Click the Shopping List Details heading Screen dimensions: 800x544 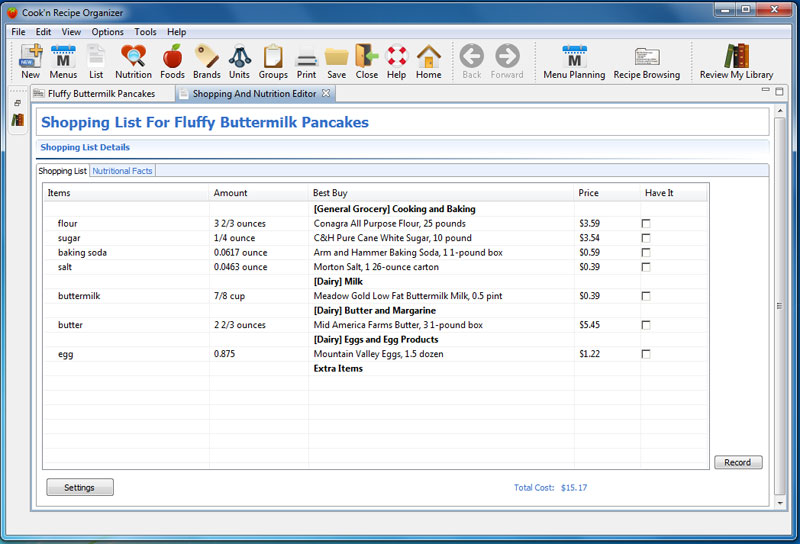(x=85, y=147)
